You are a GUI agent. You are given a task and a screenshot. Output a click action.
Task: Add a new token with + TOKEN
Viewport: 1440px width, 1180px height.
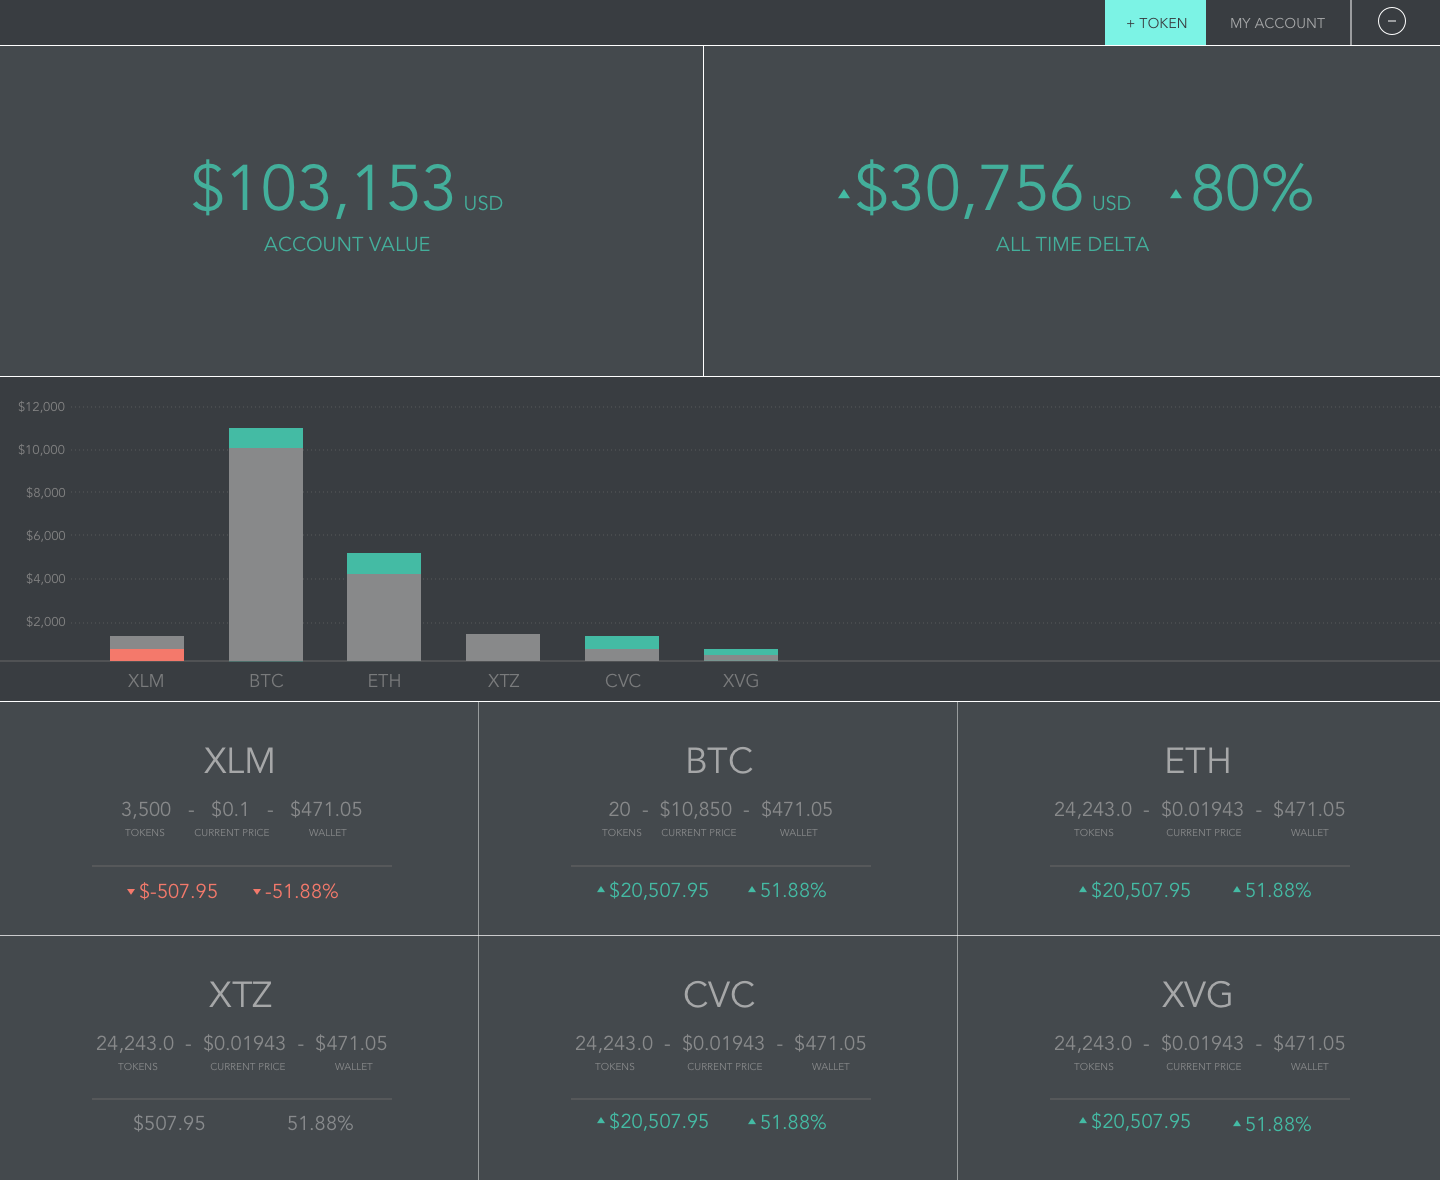[1155, 22]
